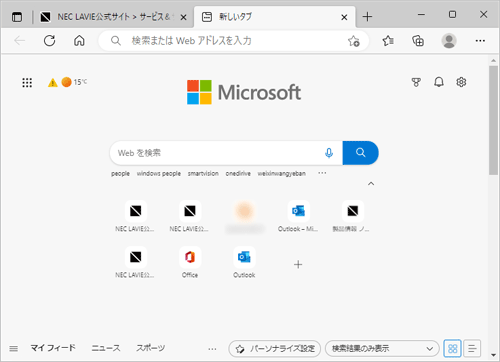Open the blurred orange quick link tile
Image resolution: width=500 pixels, height=362 pixels.
(244, 217)
